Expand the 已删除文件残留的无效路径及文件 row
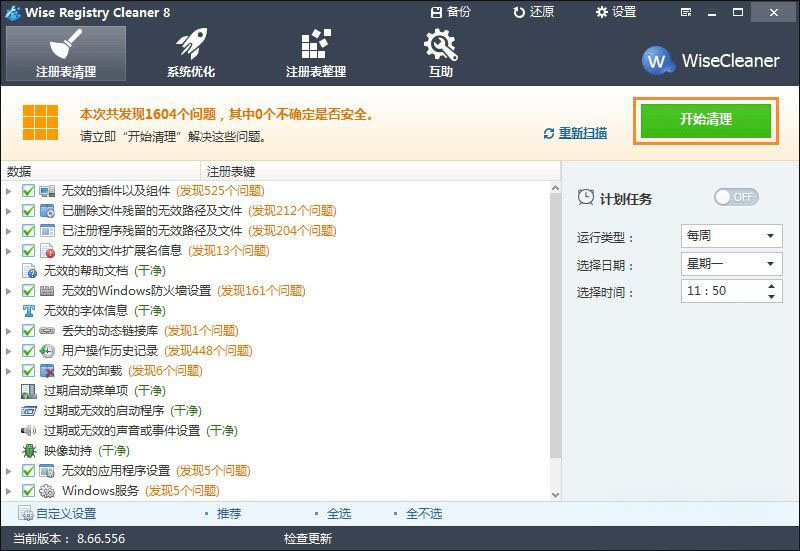Viewport: 800px width, 551px height. coord(9,211)
